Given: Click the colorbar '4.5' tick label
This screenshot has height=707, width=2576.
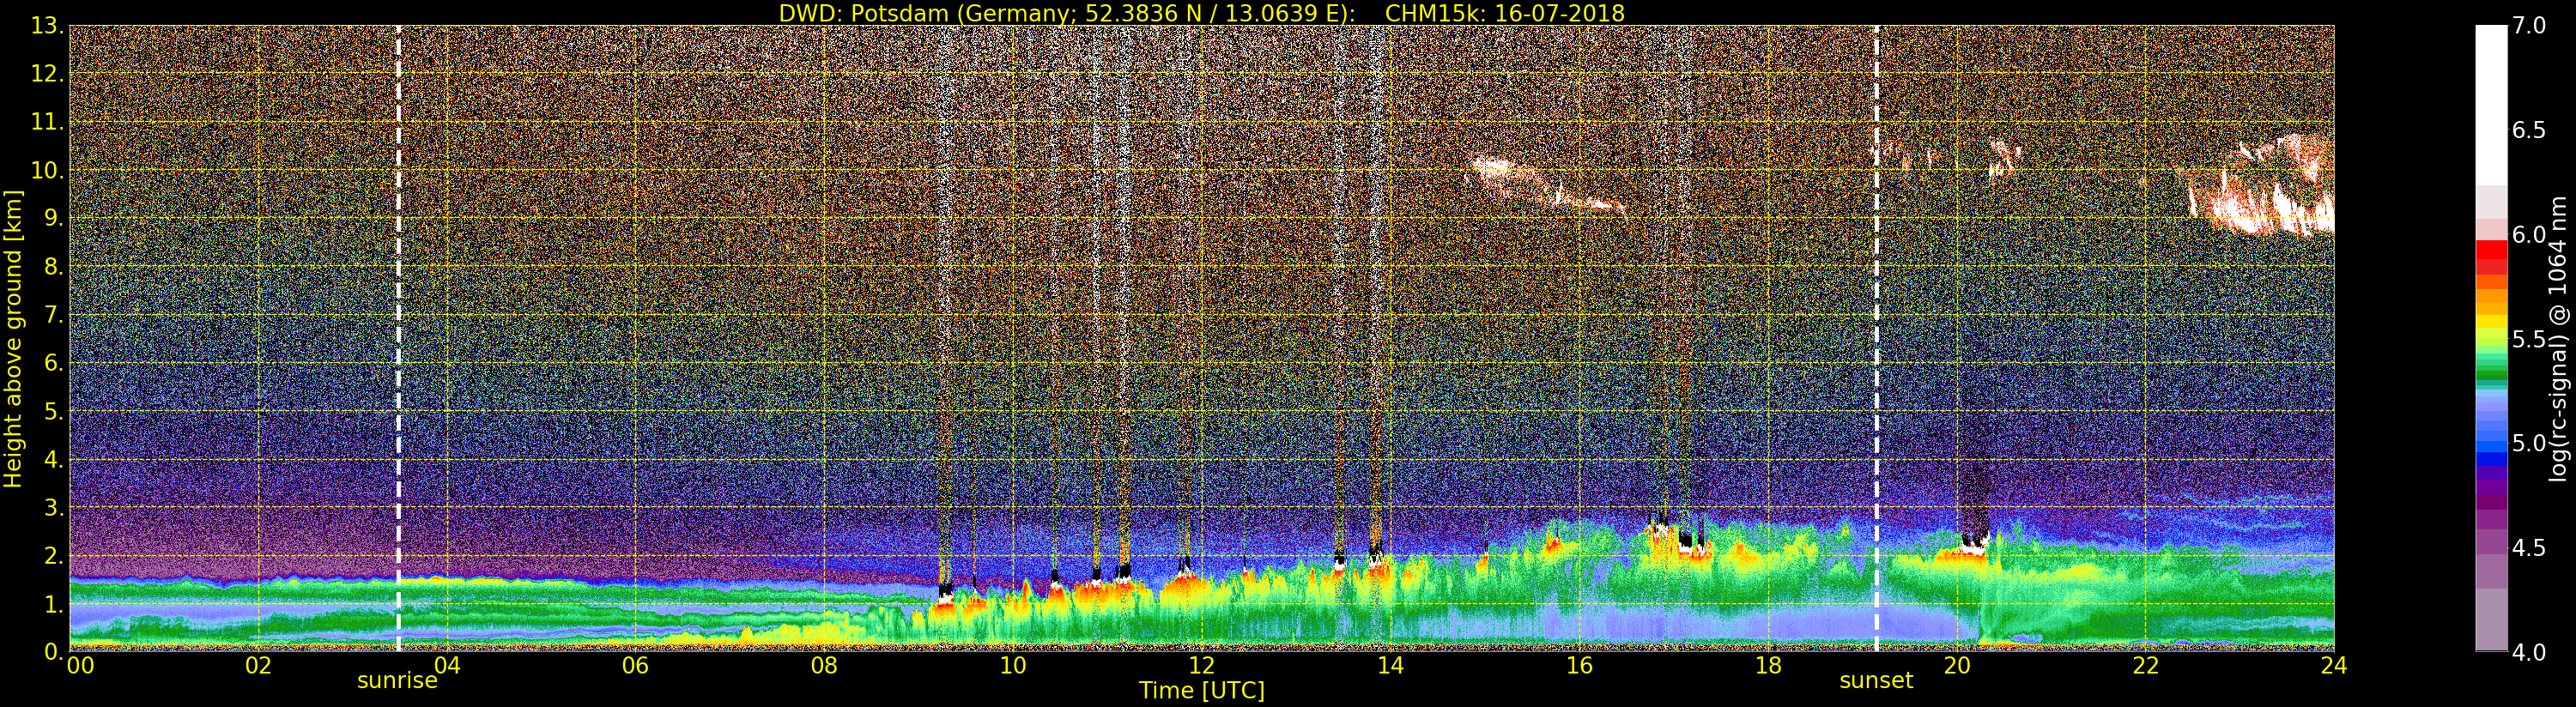Looking at the screenshot, I should 2529,548.
